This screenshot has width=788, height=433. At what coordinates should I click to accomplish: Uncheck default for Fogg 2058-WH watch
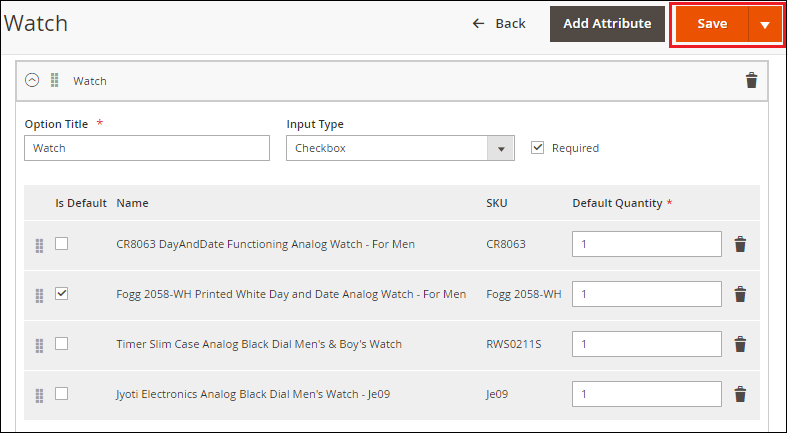pyautogui.click(x=61, y=293)
